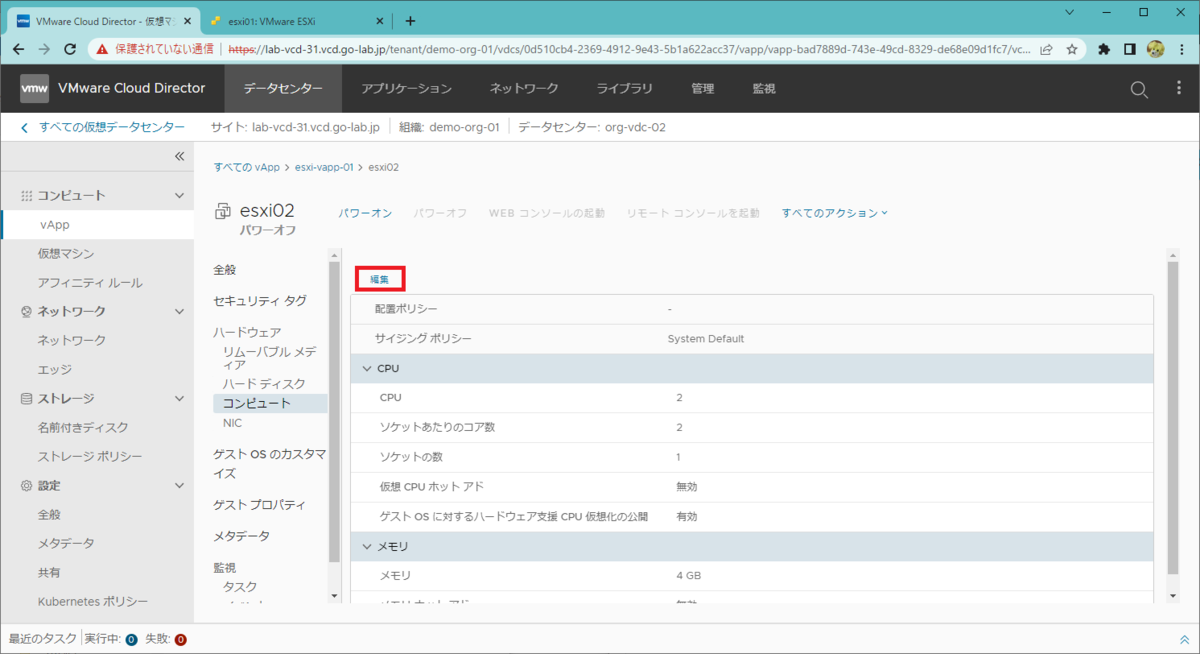Click the すべての vApp breadcrumb
The width and height of the screenshot is (1200, 654).
point(247,167)
